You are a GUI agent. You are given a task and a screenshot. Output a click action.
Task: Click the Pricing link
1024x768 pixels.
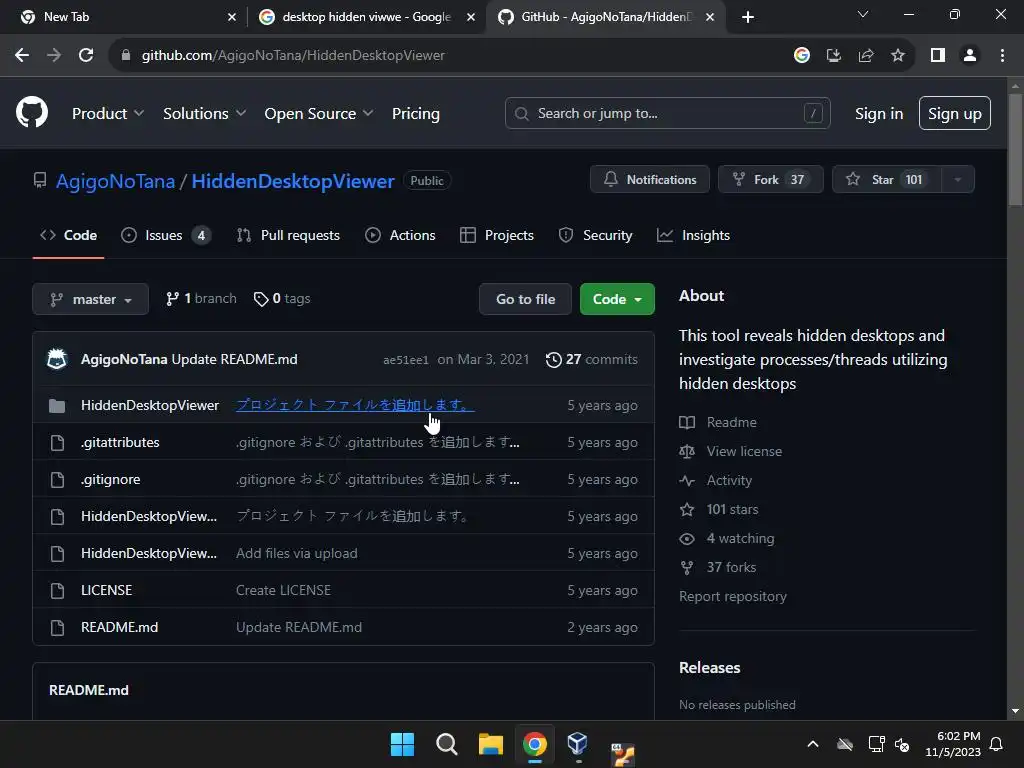[x=415, y=114]
